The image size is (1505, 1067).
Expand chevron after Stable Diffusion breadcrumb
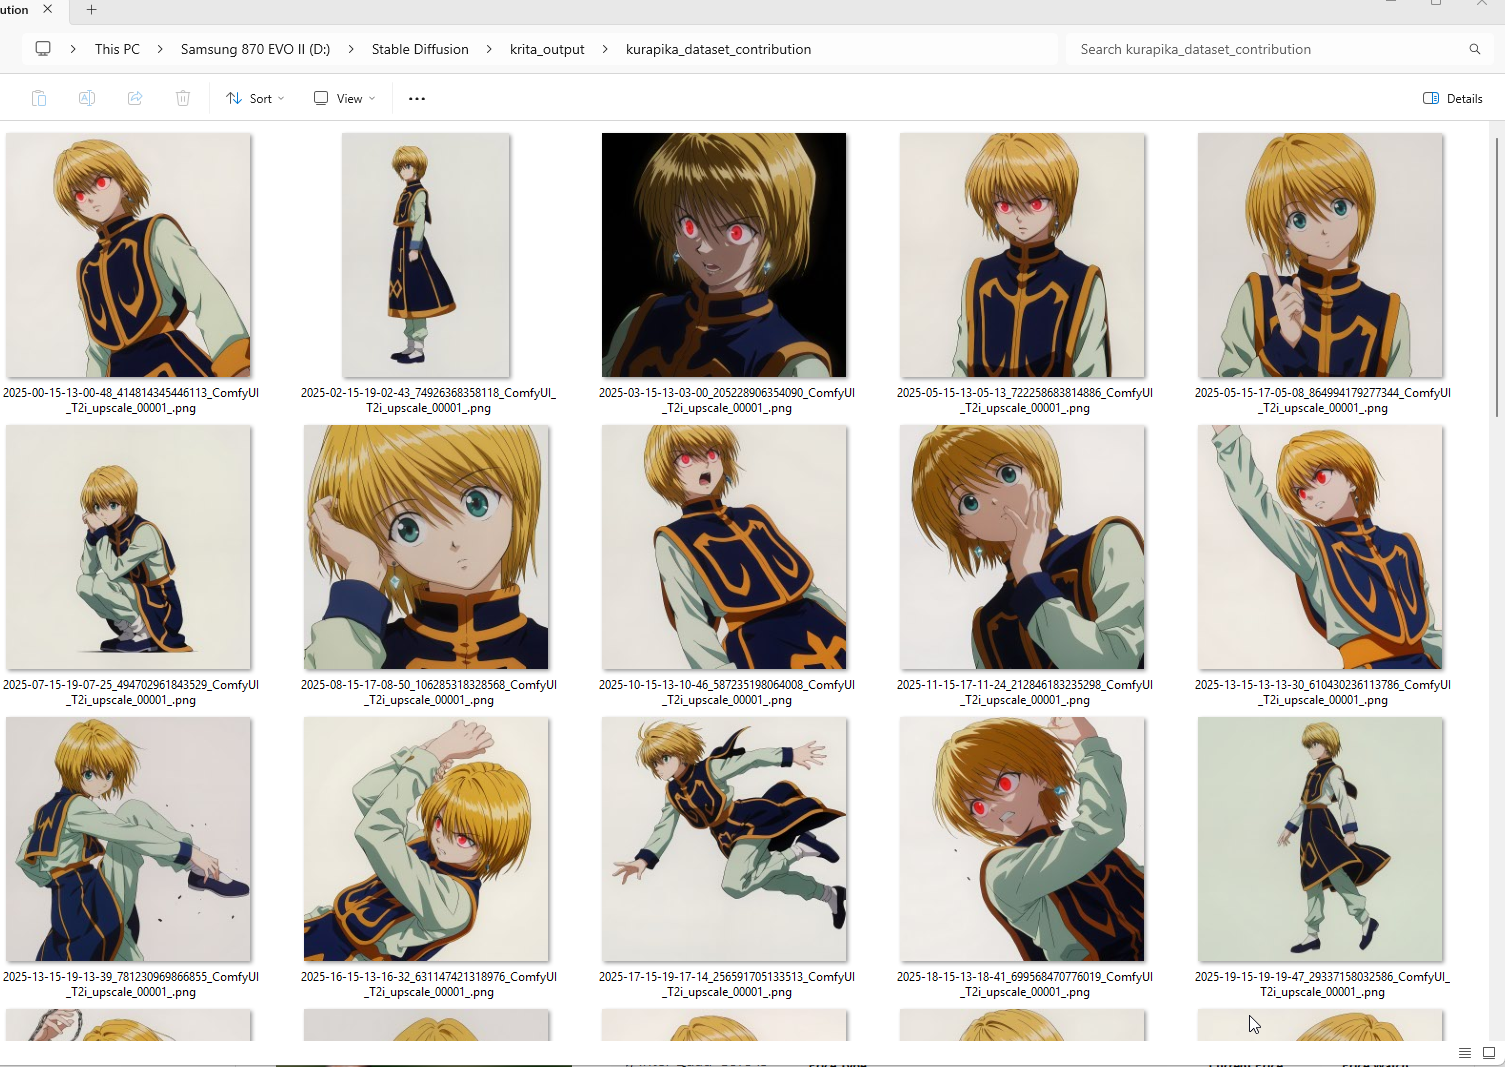click(489, 49)
